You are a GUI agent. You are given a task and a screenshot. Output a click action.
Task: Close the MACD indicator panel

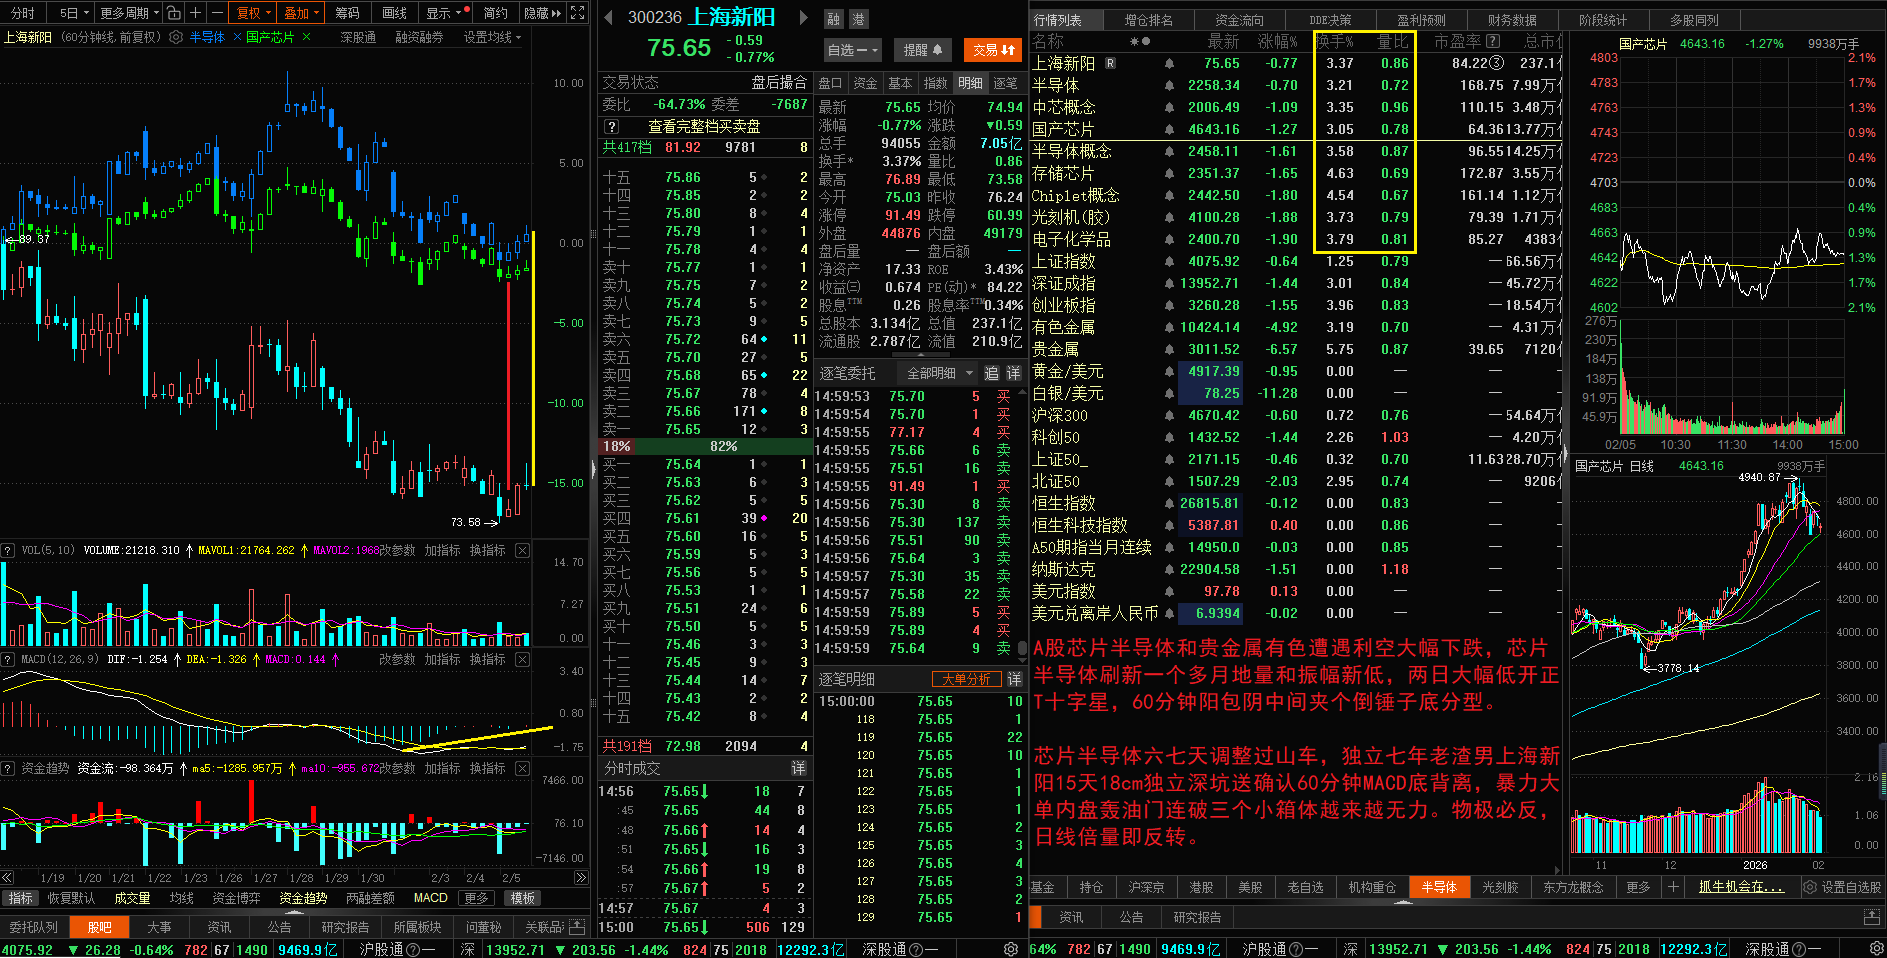click(522, 659)
